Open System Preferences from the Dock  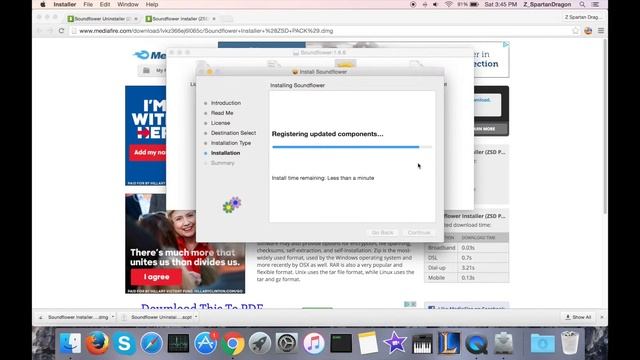click(287, 343)
